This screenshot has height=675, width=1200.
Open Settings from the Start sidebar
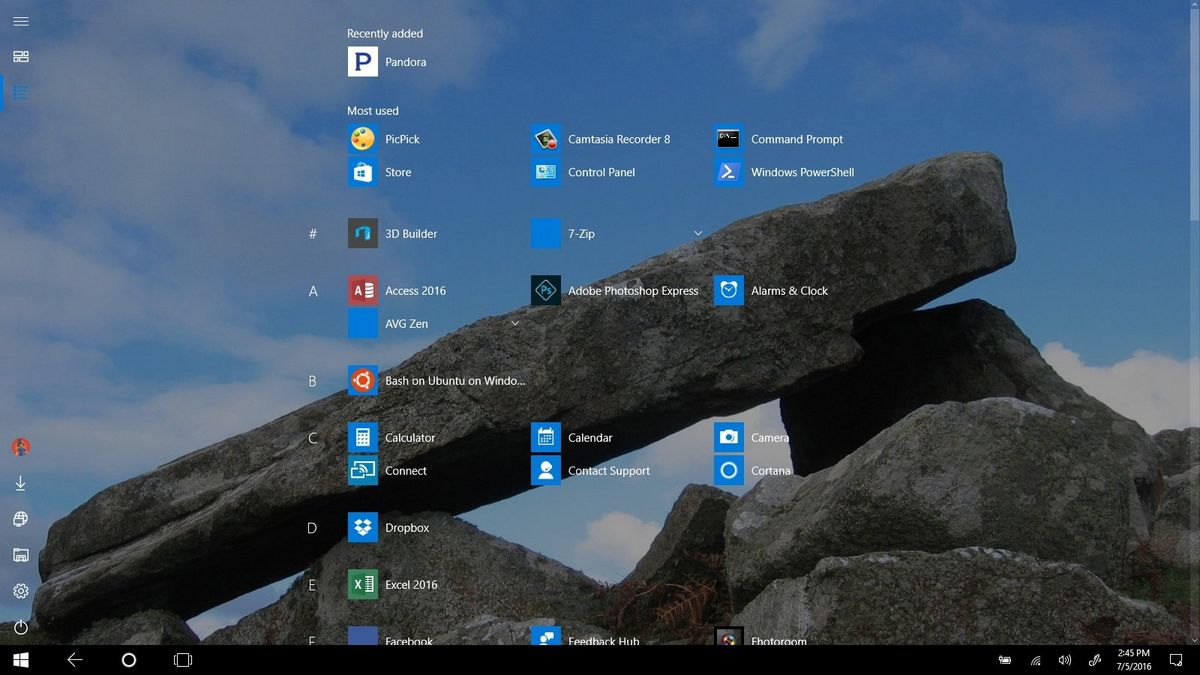point(20,591)
